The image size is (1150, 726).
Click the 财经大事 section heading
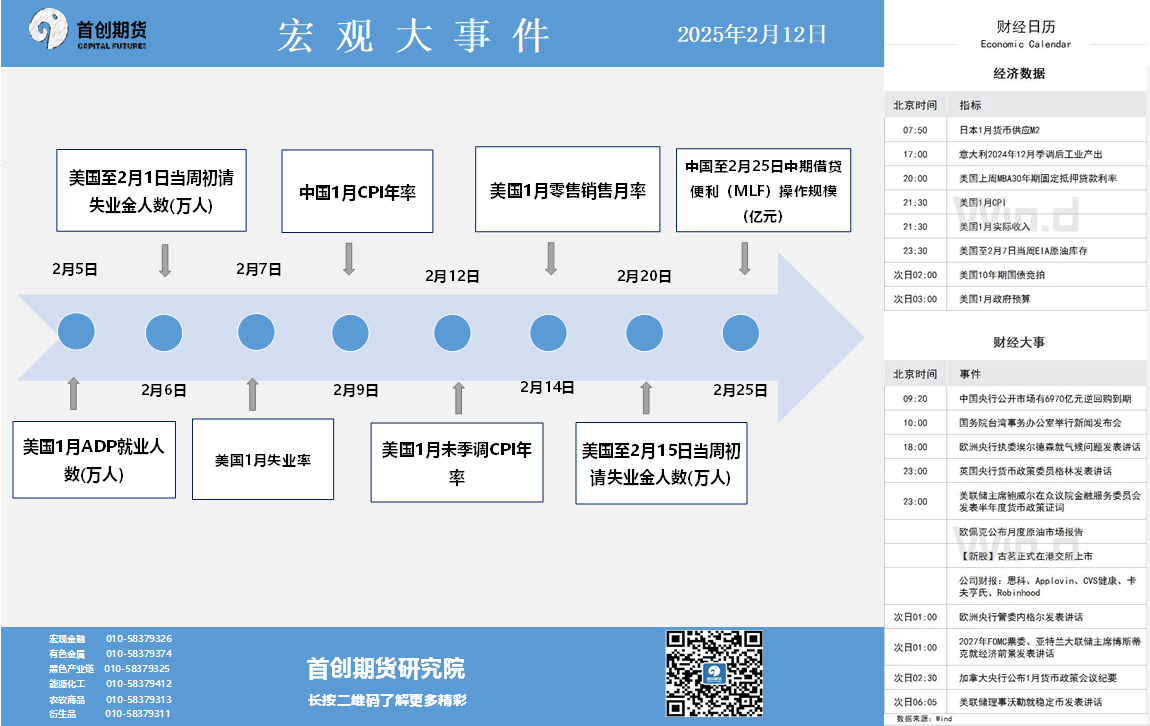(x=1019, y=342)
